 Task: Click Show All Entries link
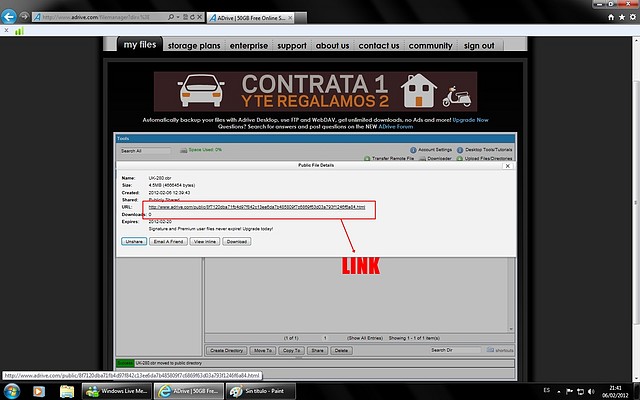(x=365, y=338)
